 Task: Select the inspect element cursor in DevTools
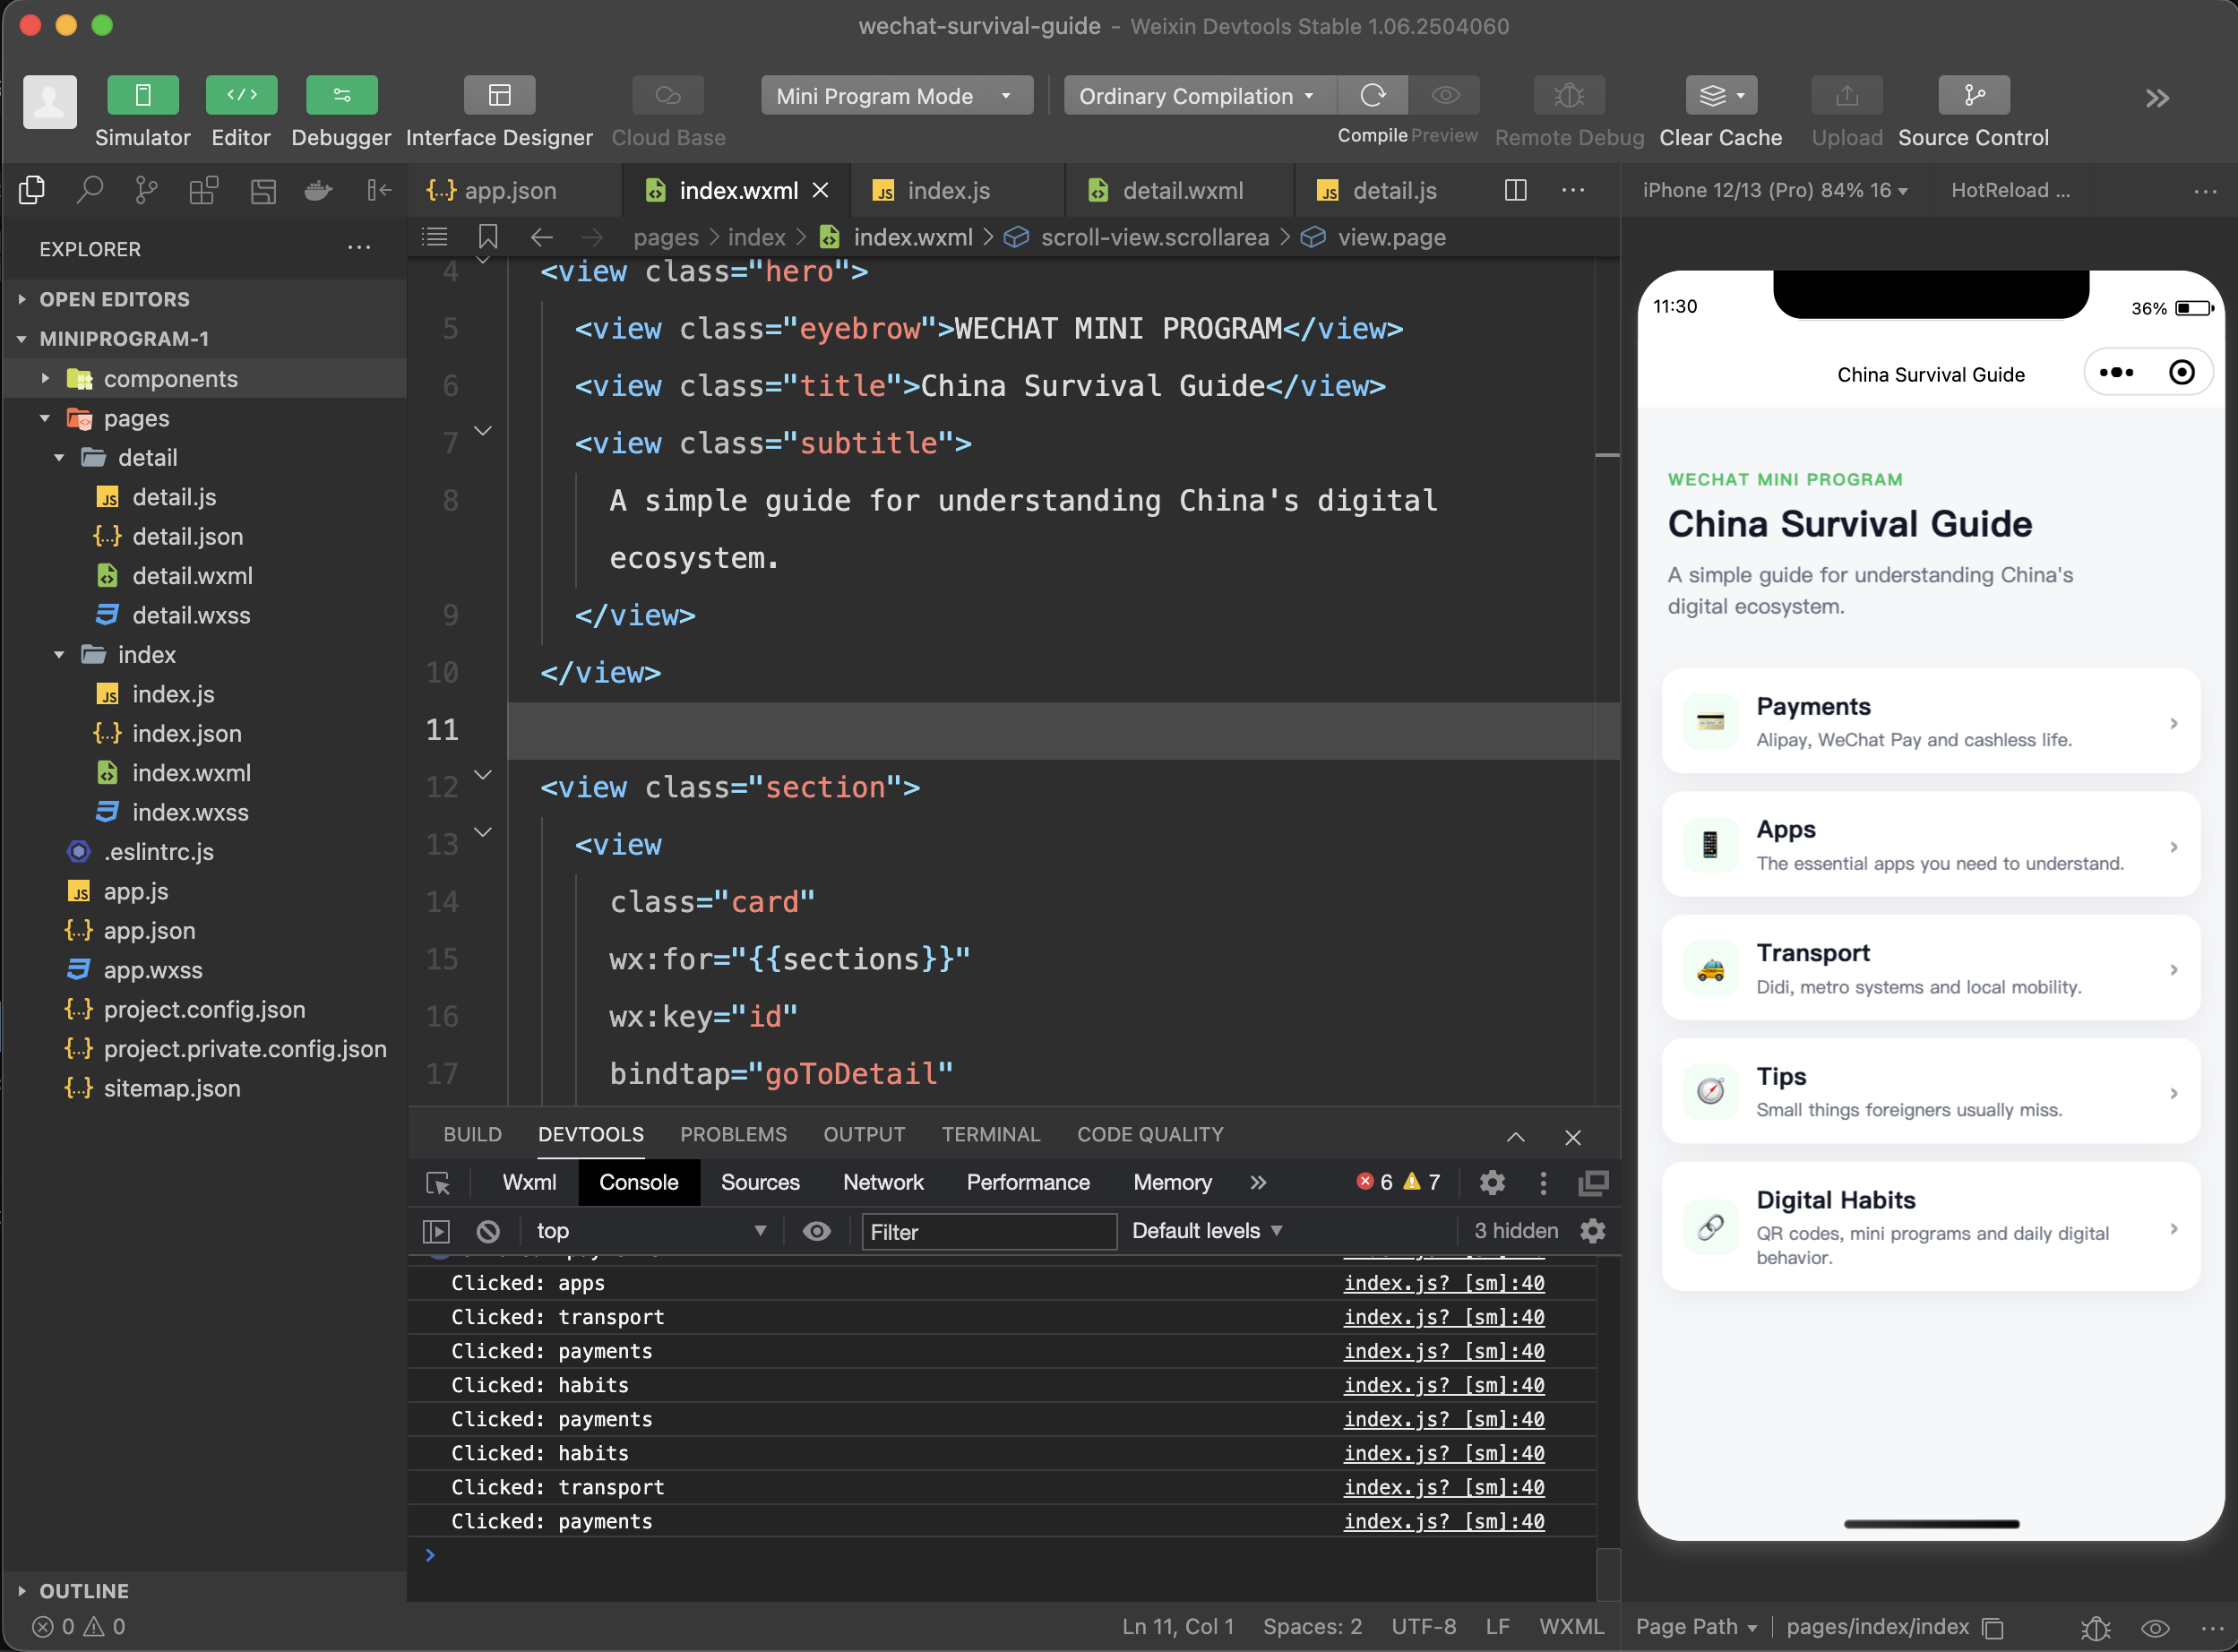[438, 1182]
